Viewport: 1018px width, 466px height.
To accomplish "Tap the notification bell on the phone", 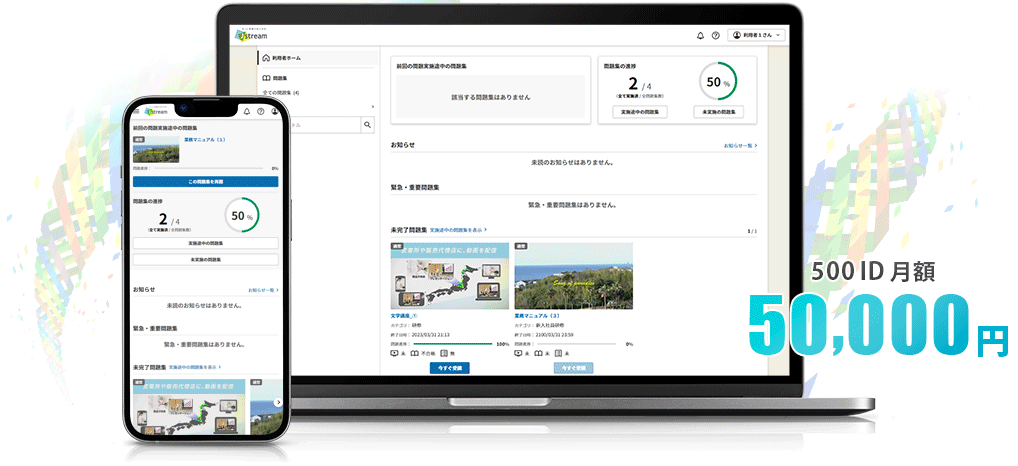I will (247, 111).
